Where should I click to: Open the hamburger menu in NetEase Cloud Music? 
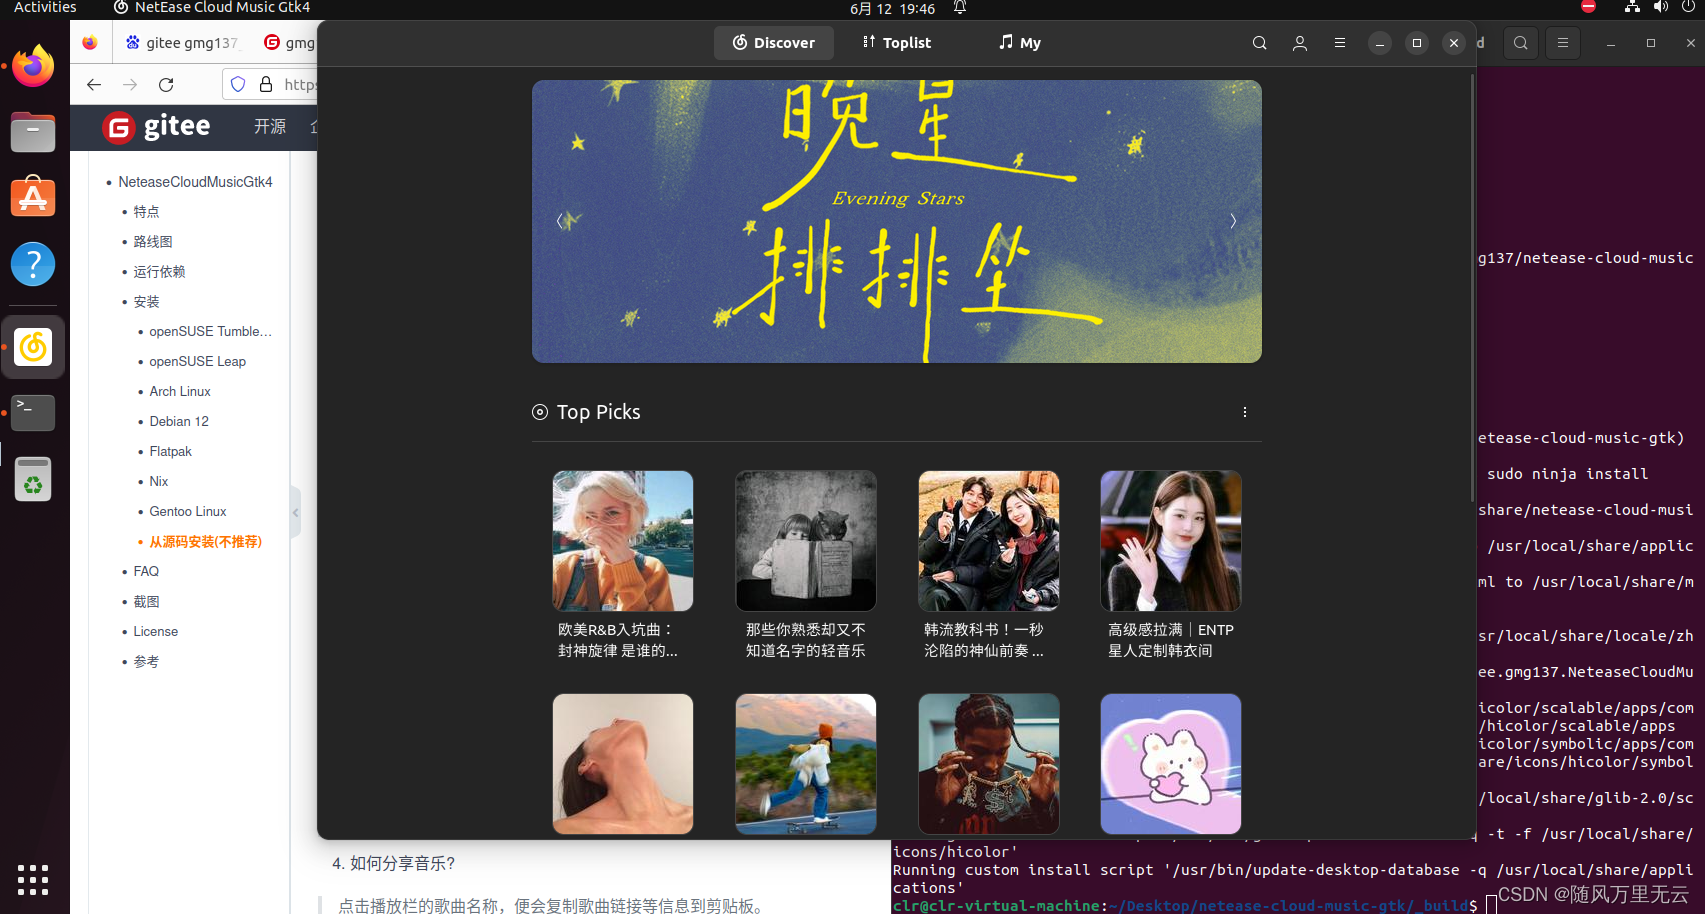[x=1339, y=43]
